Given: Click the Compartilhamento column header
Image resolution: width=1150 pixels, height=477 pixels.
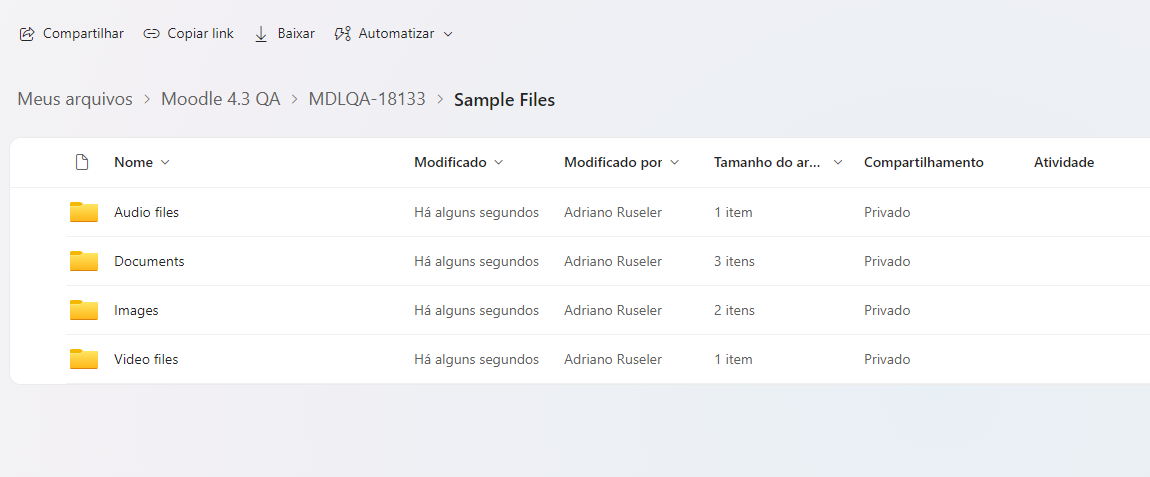Looking at the screenshot, I should tap(923, 162).
